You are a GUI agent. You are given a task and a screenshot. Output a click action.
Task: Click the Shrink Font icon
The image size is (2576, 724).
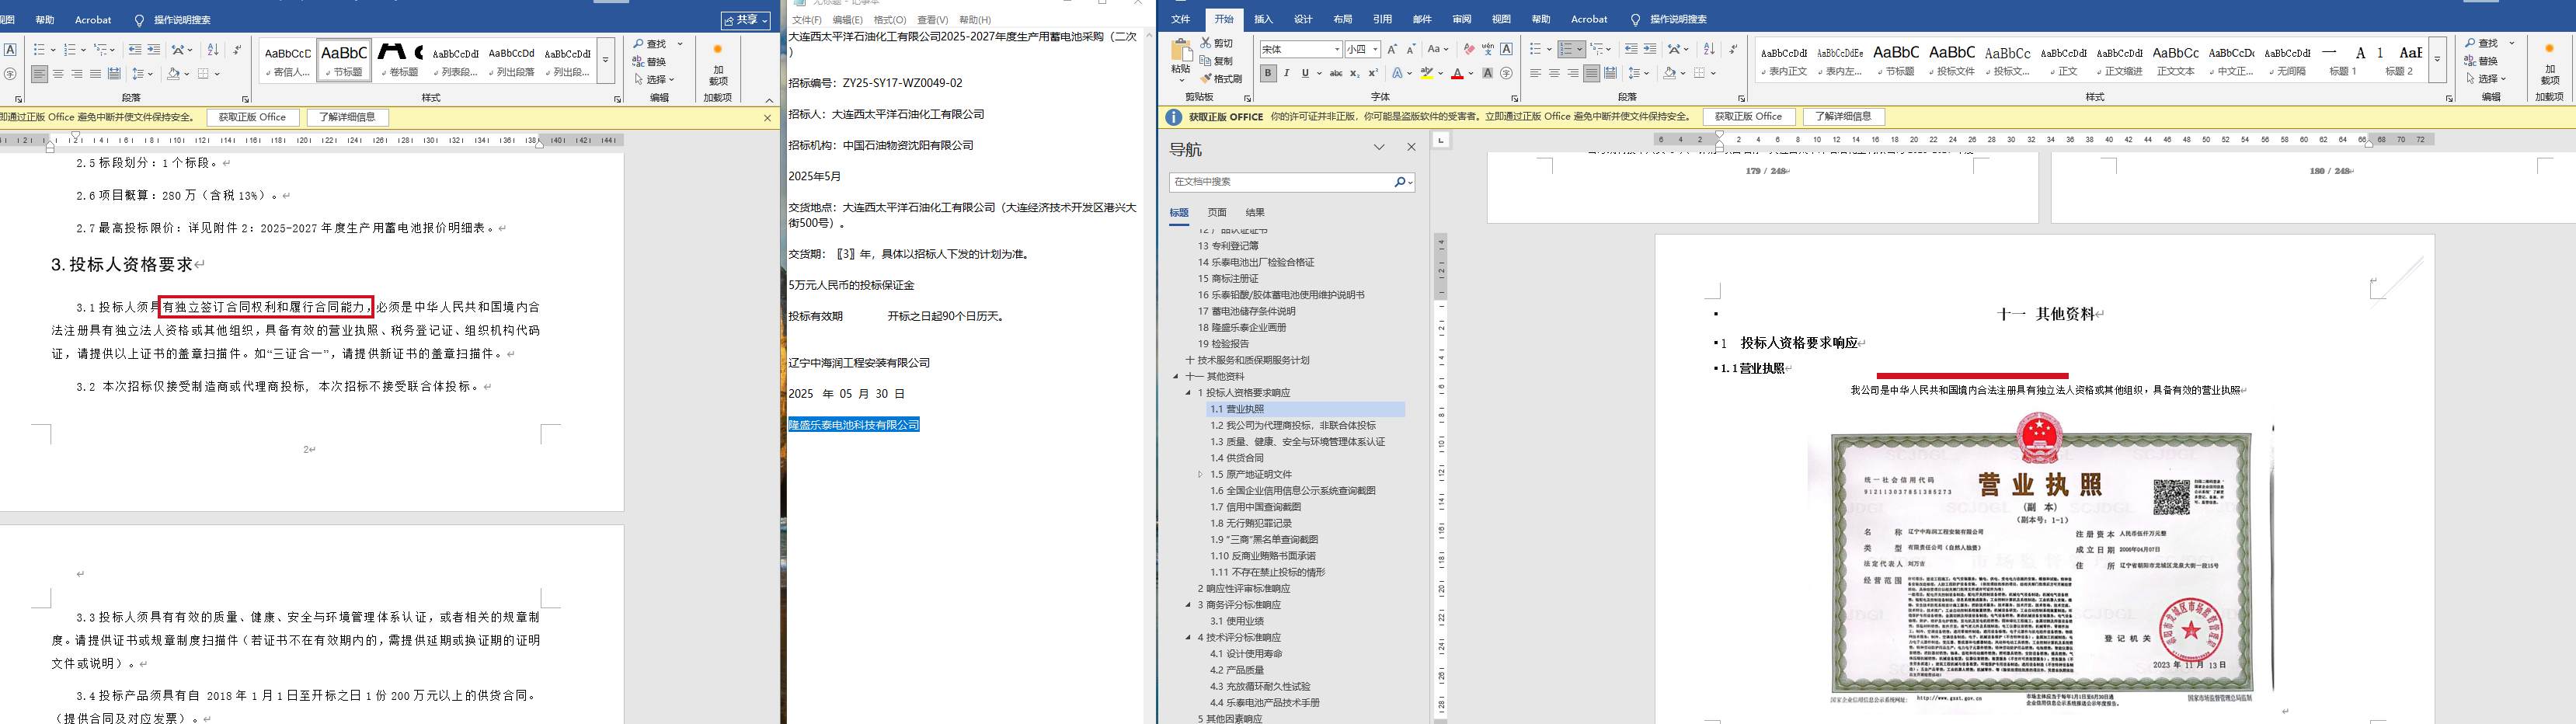pos(1411,49)
